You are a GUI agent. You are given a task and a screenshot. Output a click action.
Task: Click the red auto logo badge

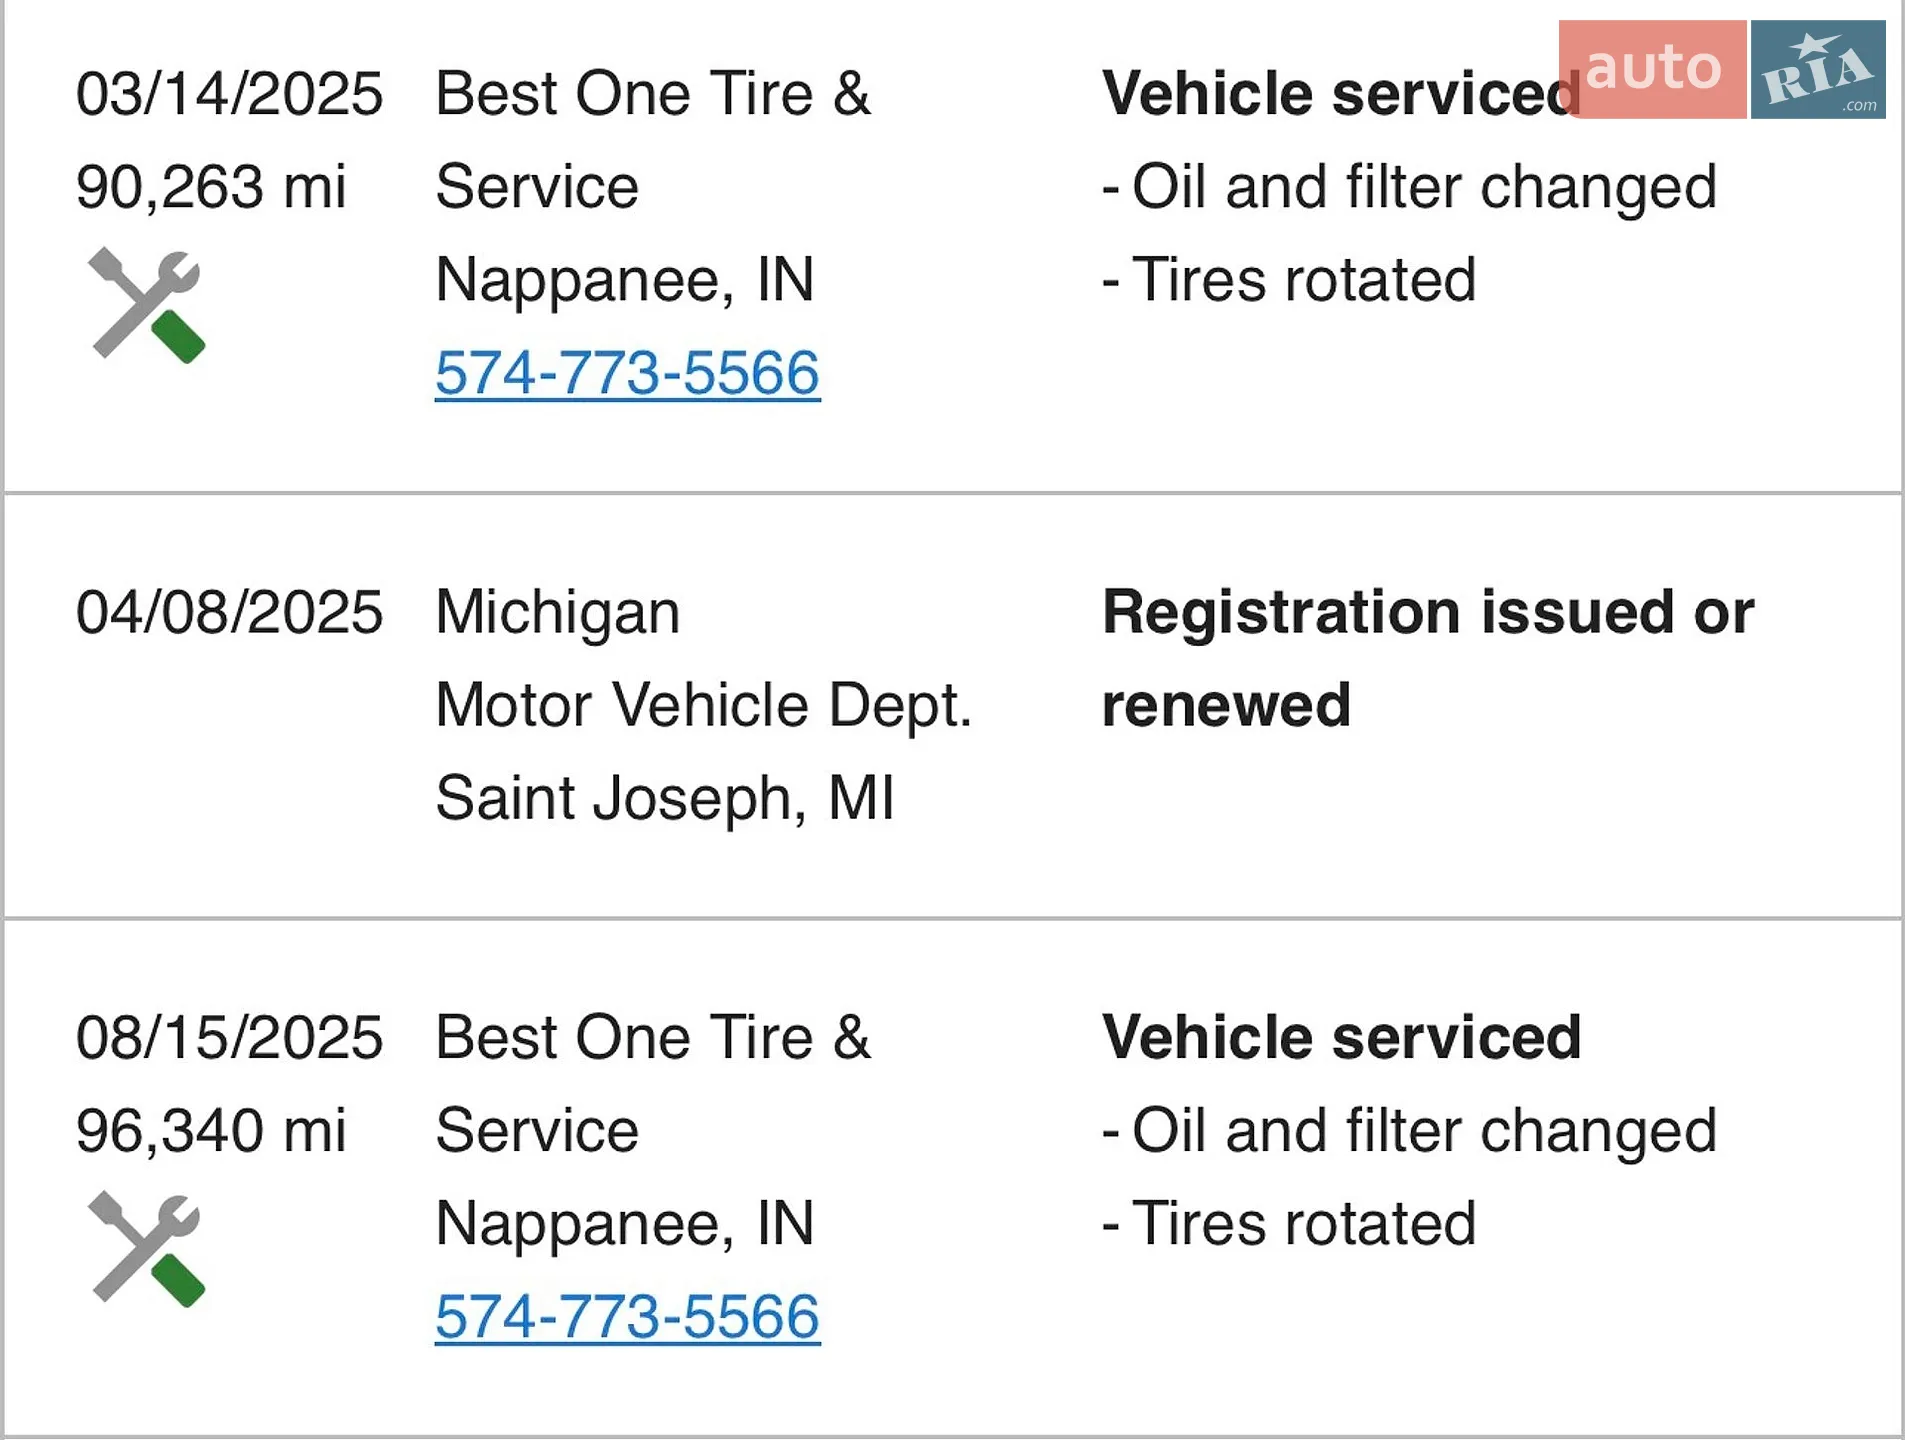pos(1652,69)
